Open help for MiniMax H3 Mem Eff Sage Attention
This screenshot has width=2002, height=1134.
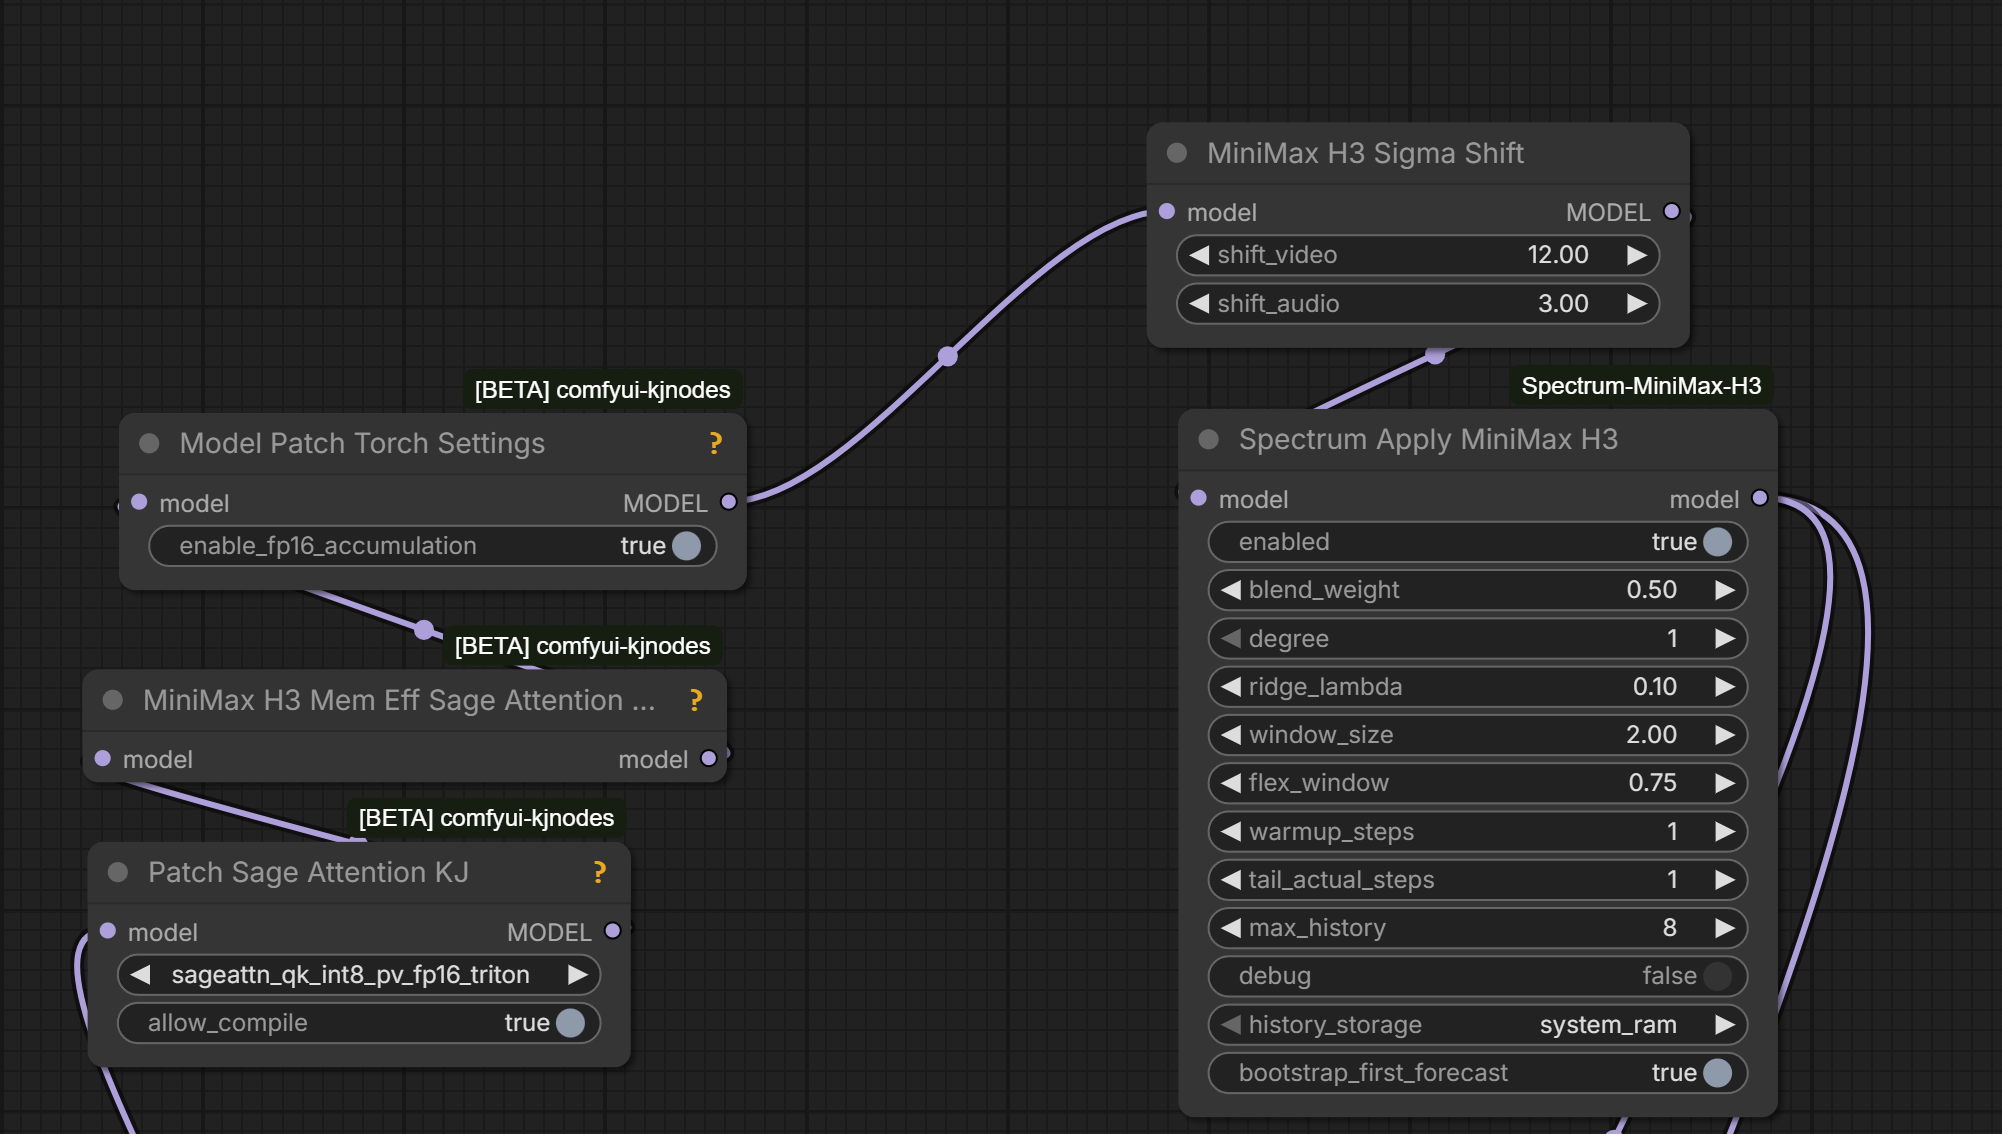[696, 700]
